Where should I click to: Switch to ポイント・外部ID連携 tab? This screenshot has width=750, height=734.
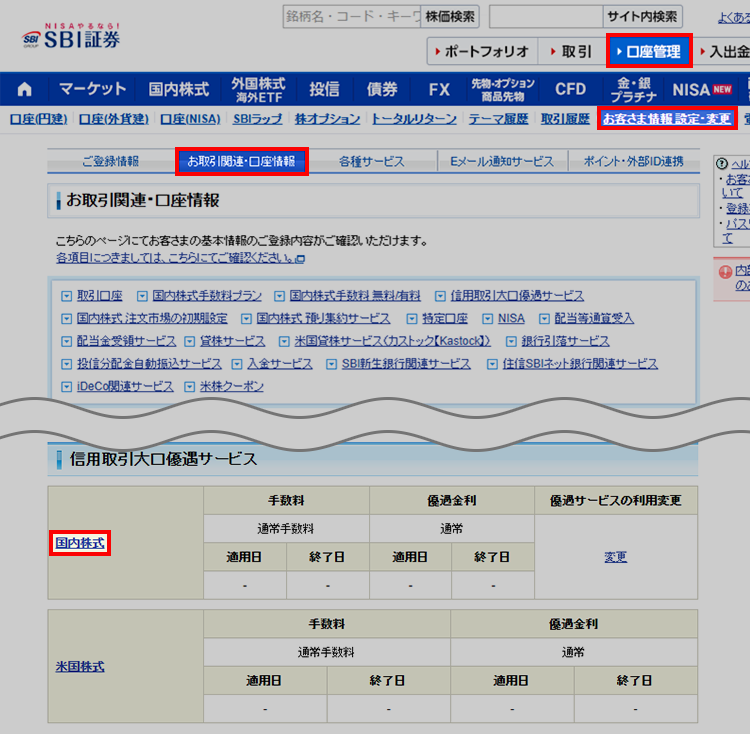(633, 161)
